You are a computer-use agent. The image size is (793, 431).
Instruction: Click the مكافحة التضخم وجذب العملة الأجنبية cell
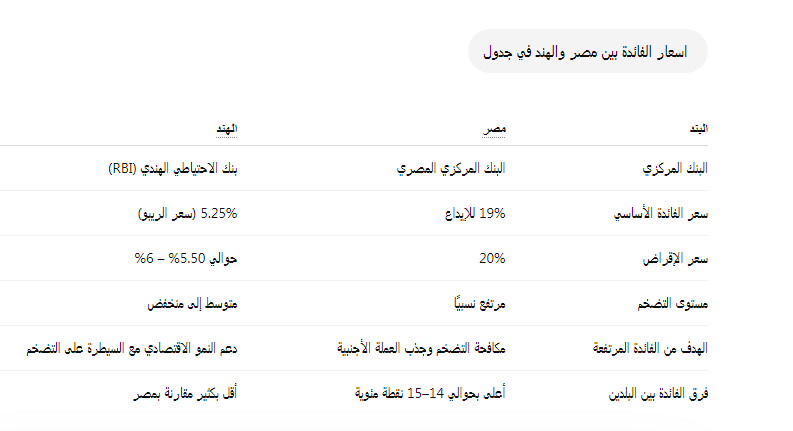[421, 348]
